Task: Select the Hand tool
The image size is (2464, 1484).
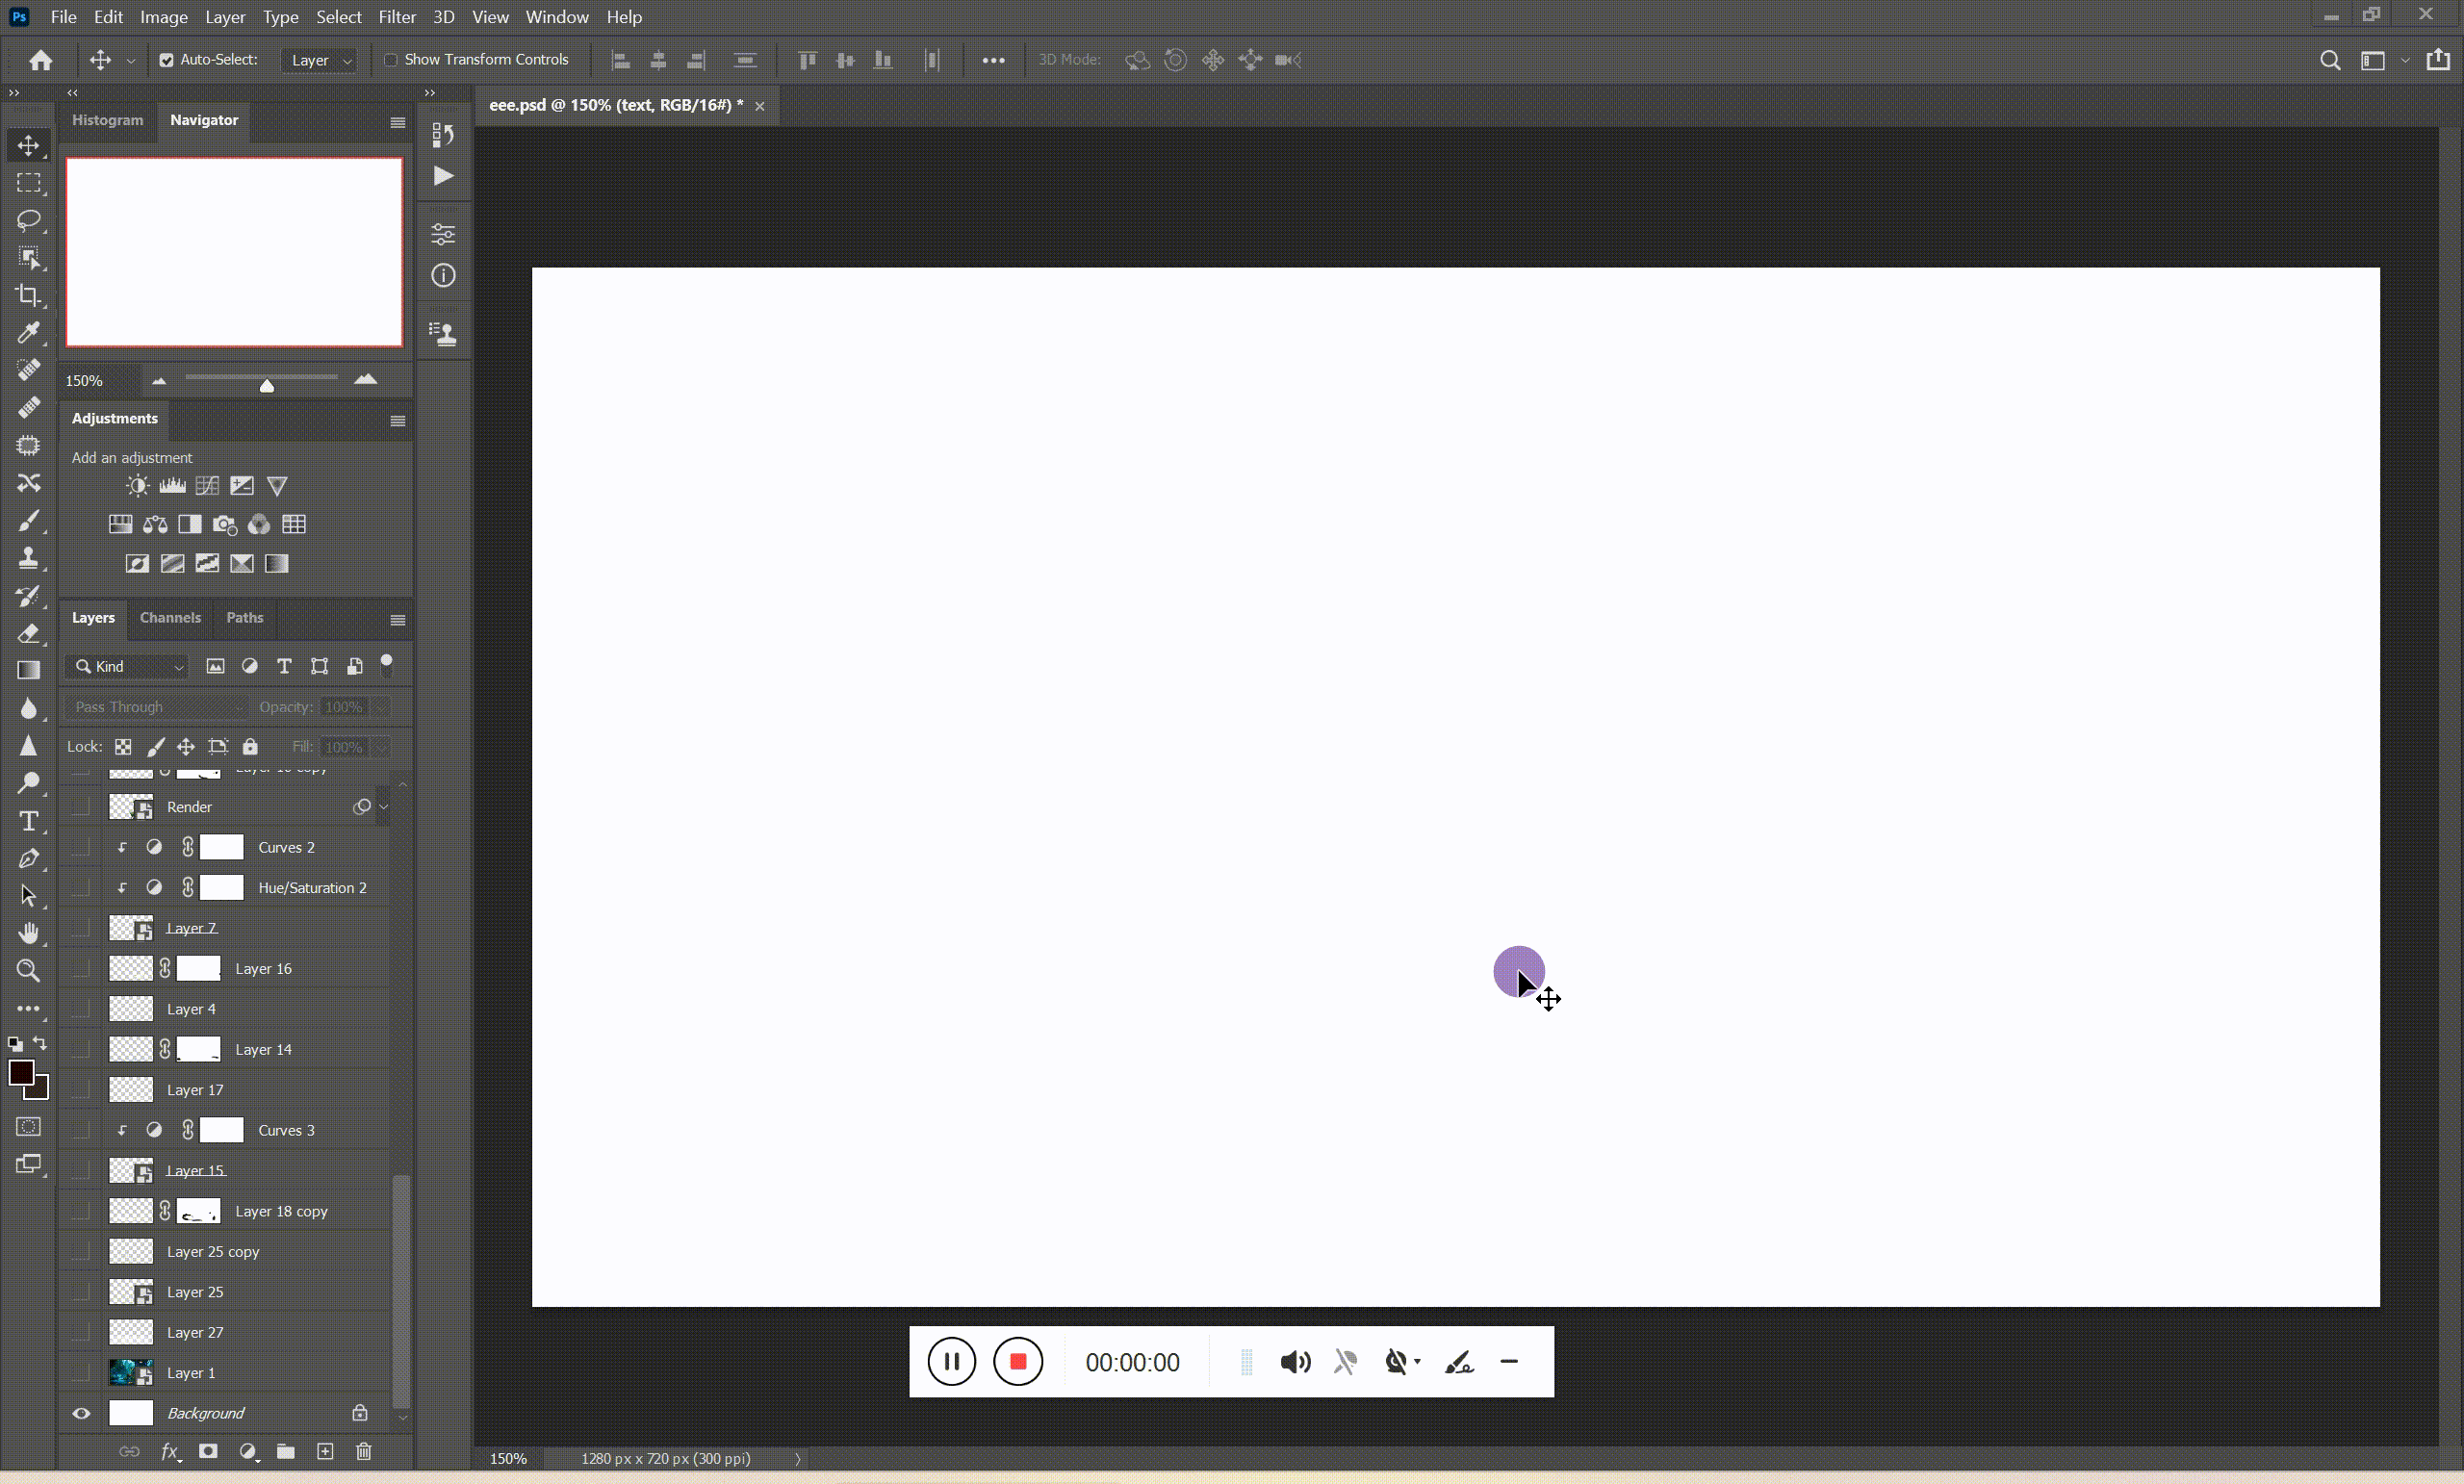Action: (x=29, y=933)
